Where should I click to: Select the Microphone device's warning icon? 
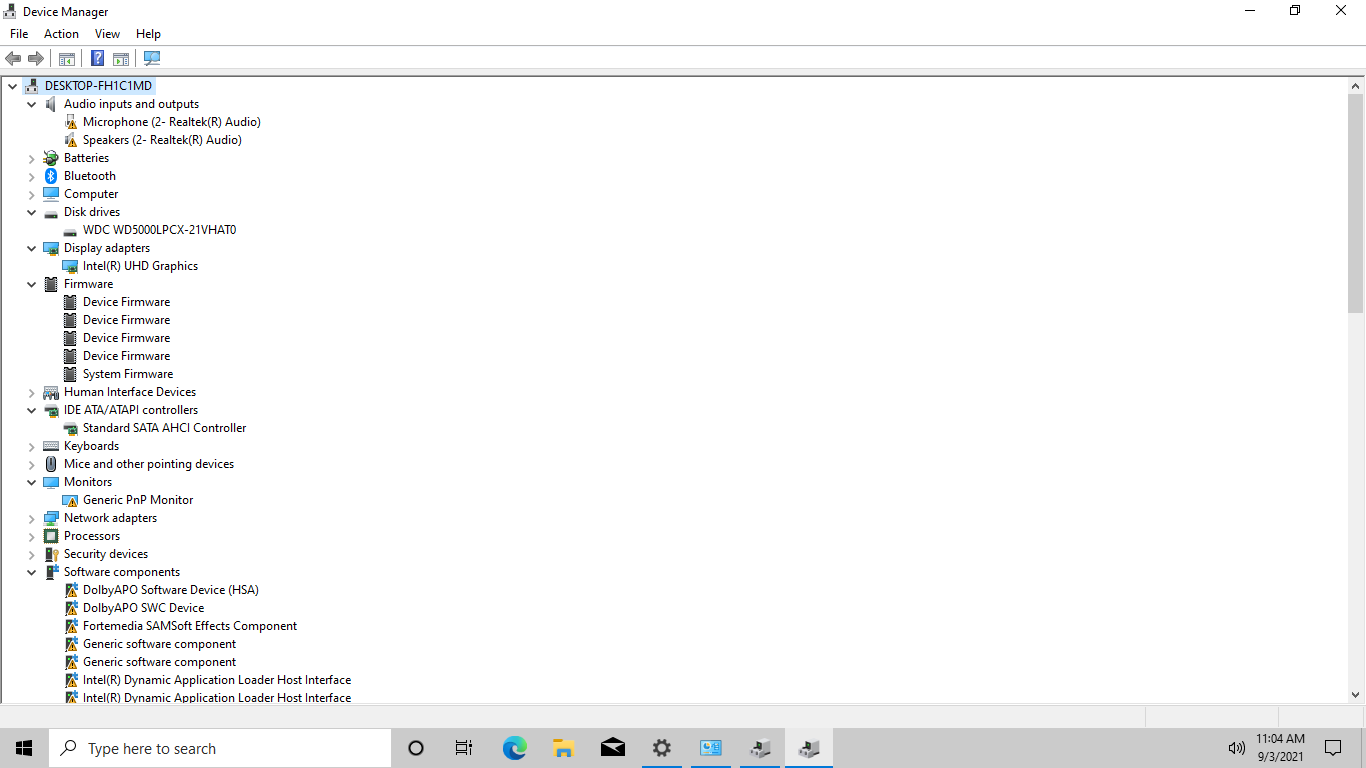70,122
